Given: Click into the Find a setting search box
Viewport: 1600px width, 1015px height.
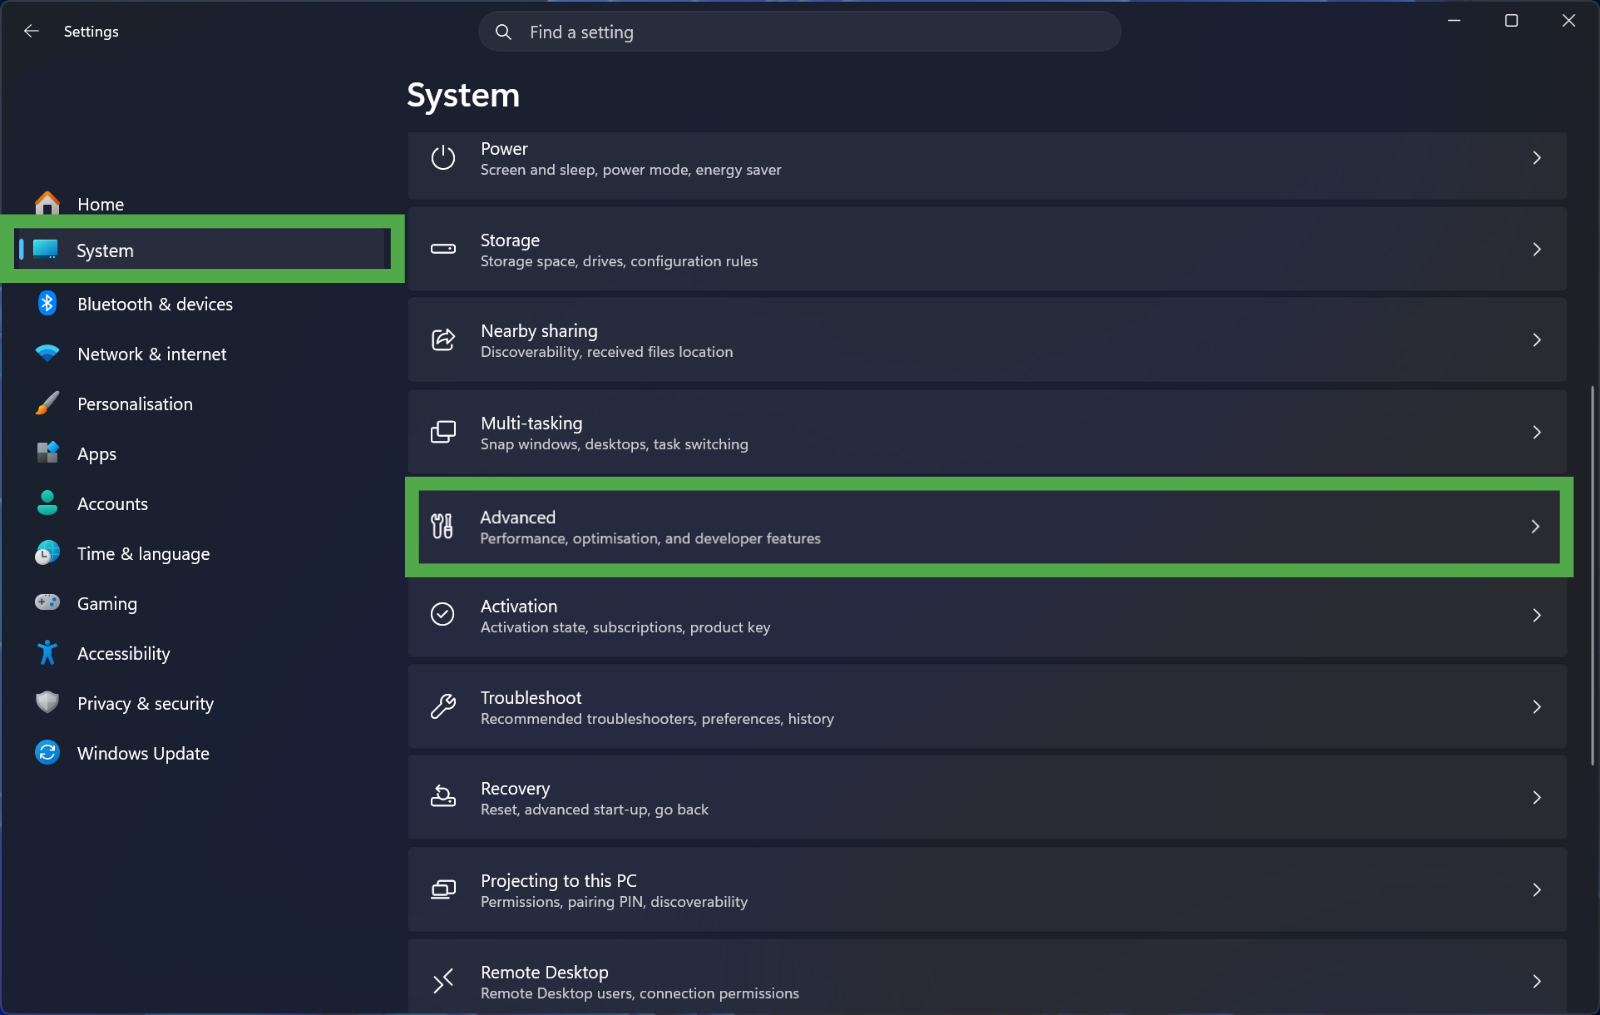Looking at the screenshot, I should (x=800, y=32).
